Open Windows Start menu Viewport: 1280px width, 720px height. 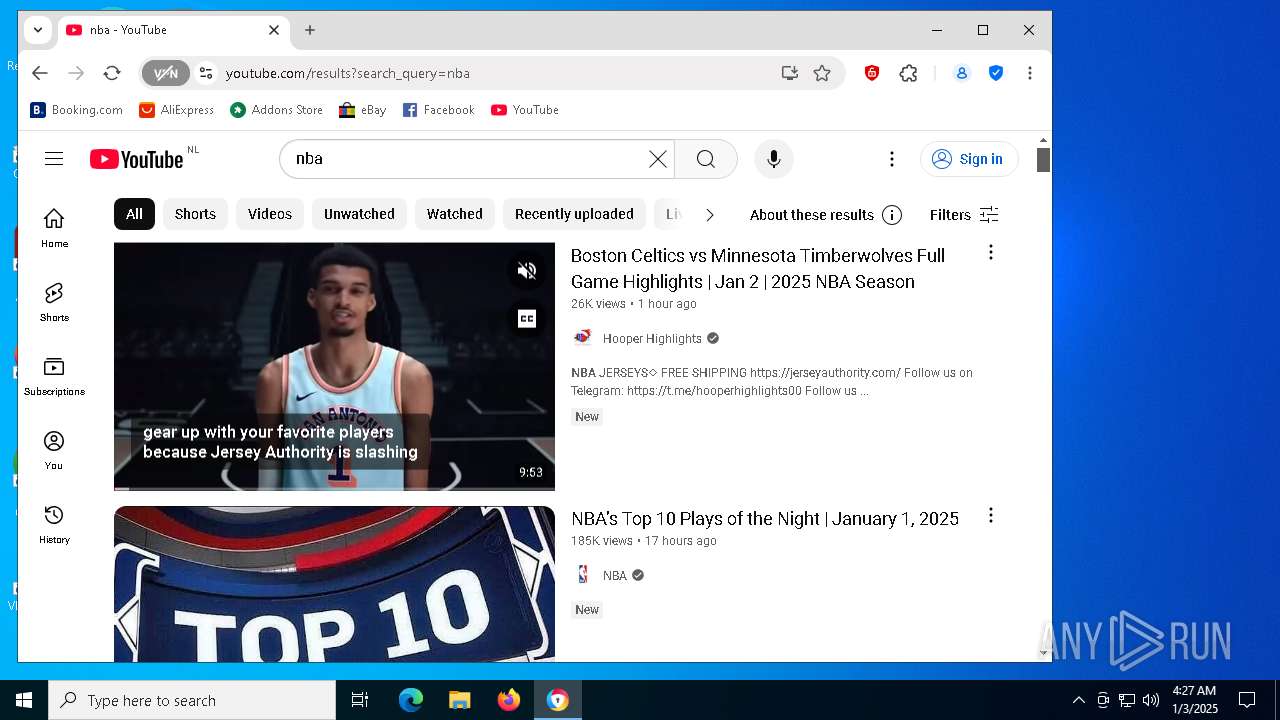coord(24,700)
